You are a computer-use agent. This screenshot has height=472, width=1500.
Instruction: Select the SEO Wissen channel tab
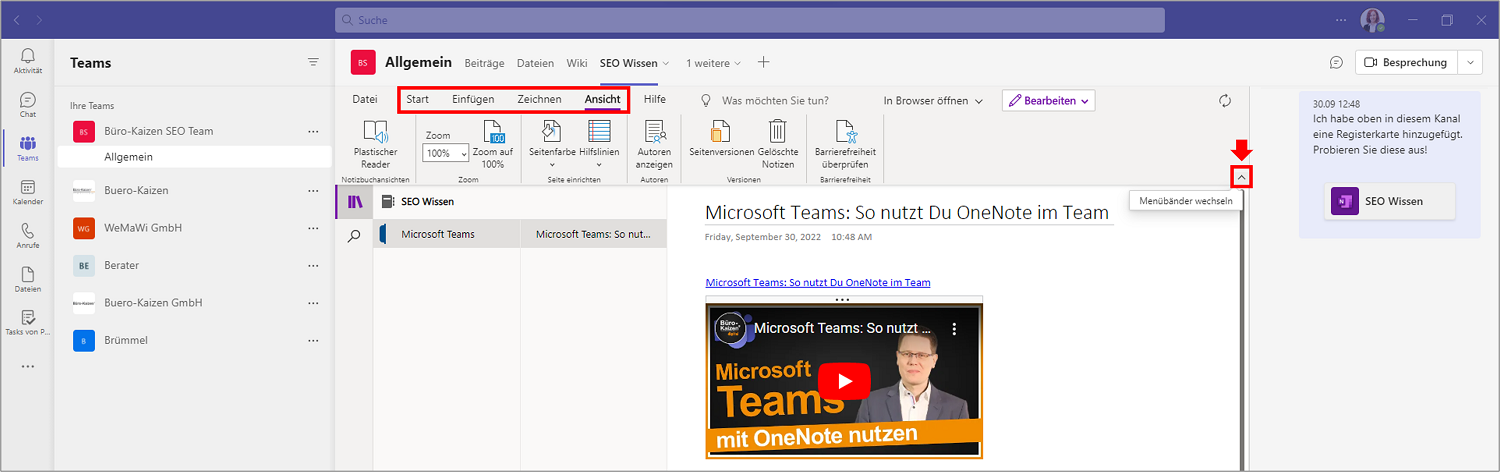click(x=629, y=62)
